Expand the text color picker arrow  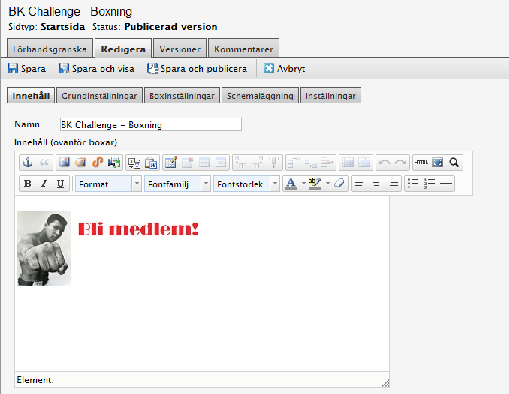coord(303,183)
